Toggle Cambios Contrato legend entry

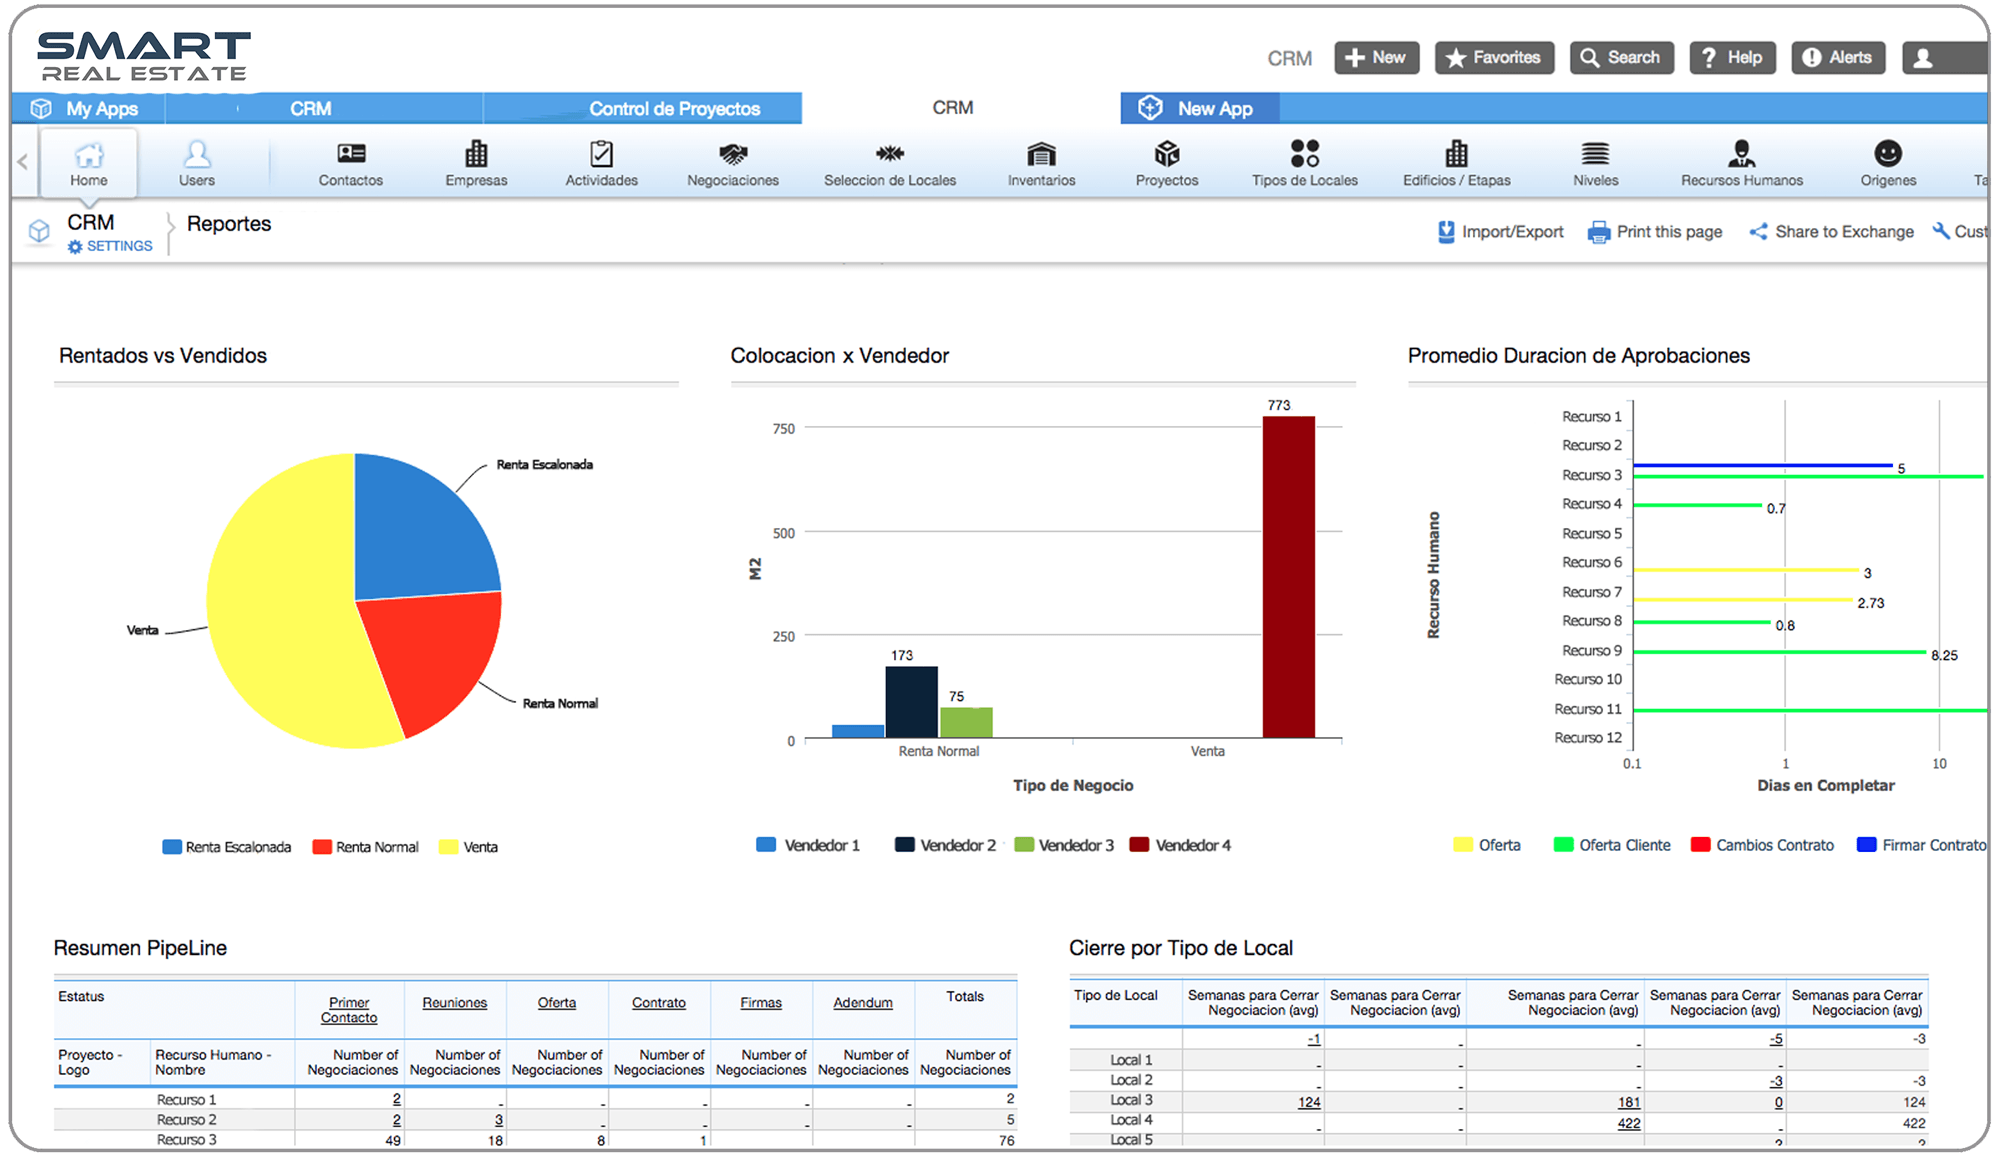pyautogui.click(x=1762, y=845)
